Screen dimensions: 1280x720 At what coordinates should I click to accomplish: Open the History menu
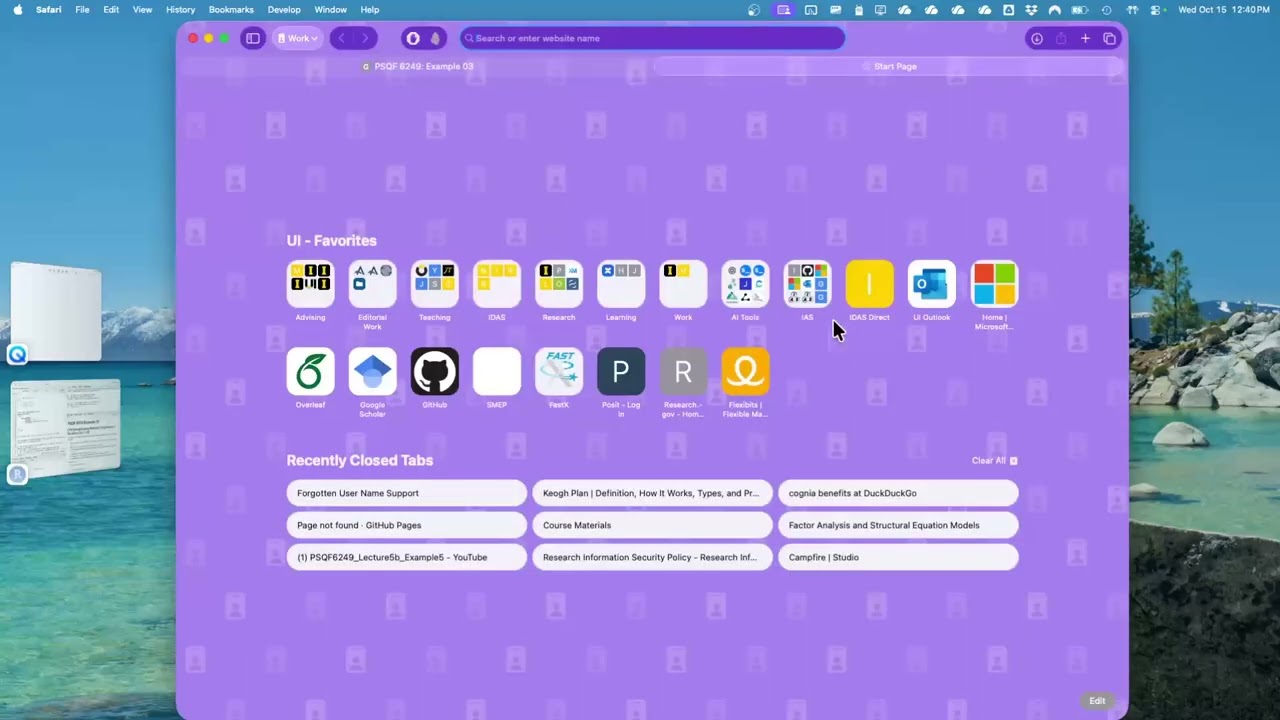point(180,10)
